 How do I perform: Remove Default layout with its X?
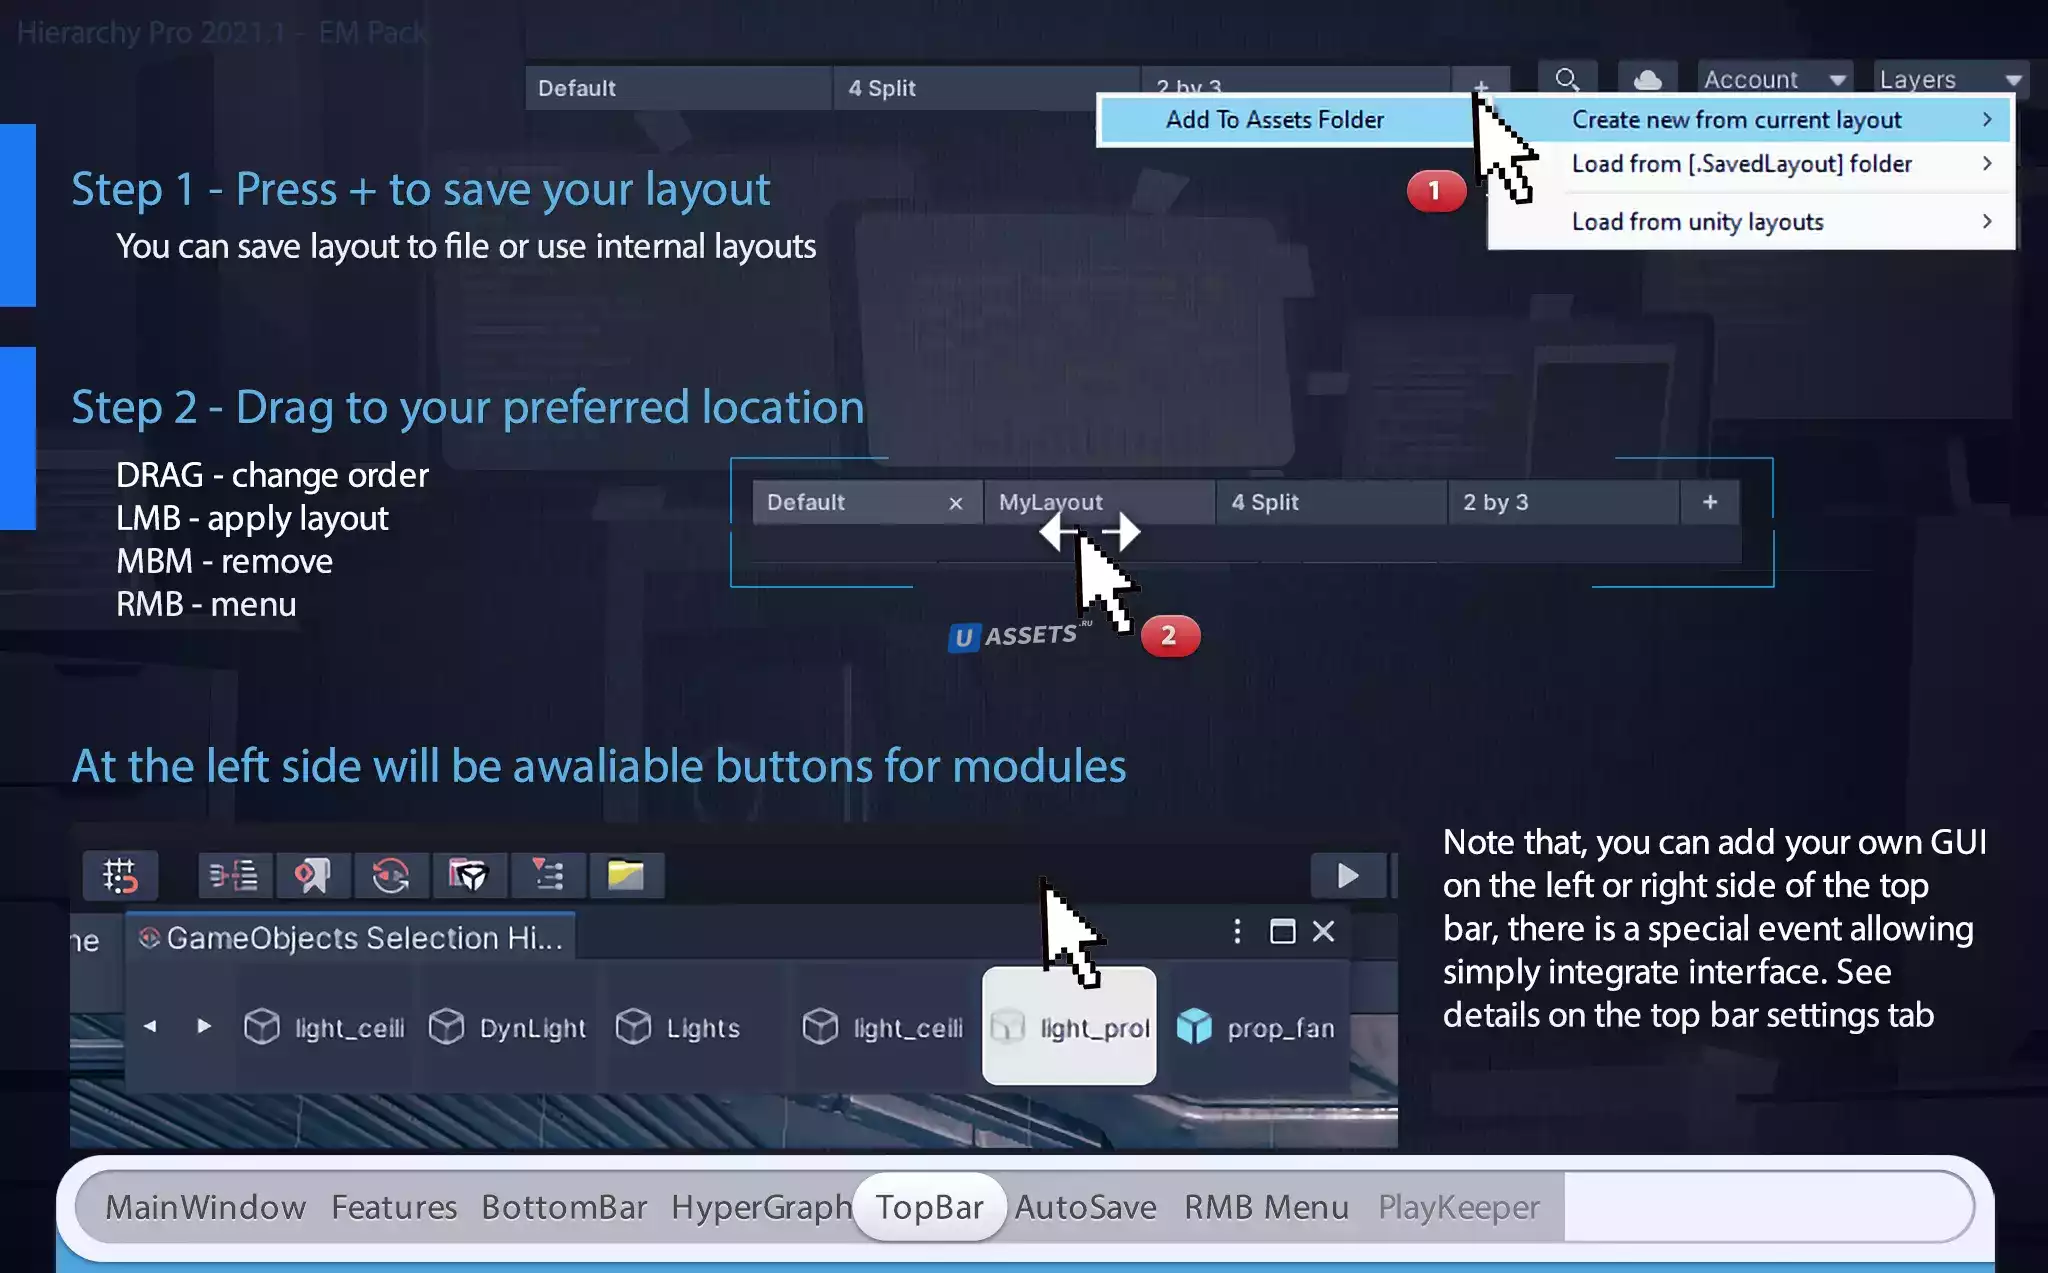955,503
